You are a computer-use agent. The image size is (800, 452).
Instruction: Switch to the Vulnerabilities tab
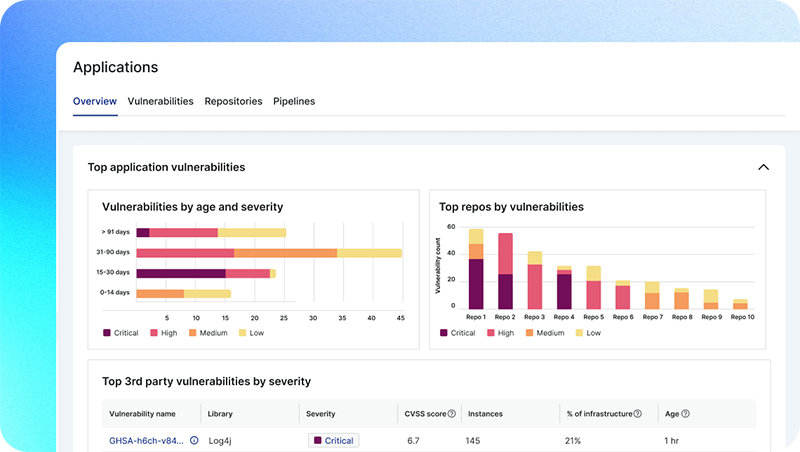tap(160, 101)
